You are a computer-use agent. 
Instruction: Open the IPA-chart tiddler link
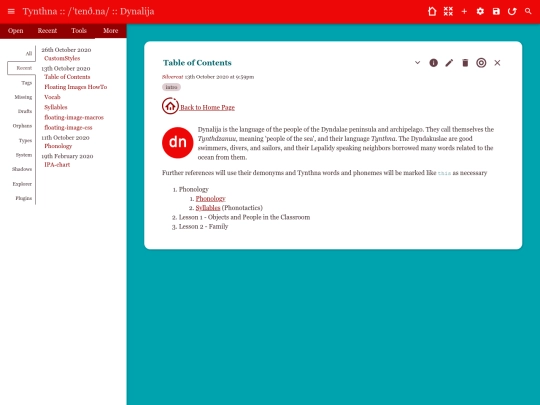pos(57,165)
